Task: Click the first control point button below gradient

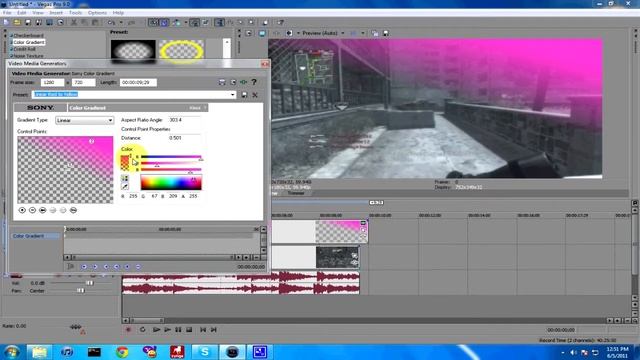Action: [x=22, y=210]
